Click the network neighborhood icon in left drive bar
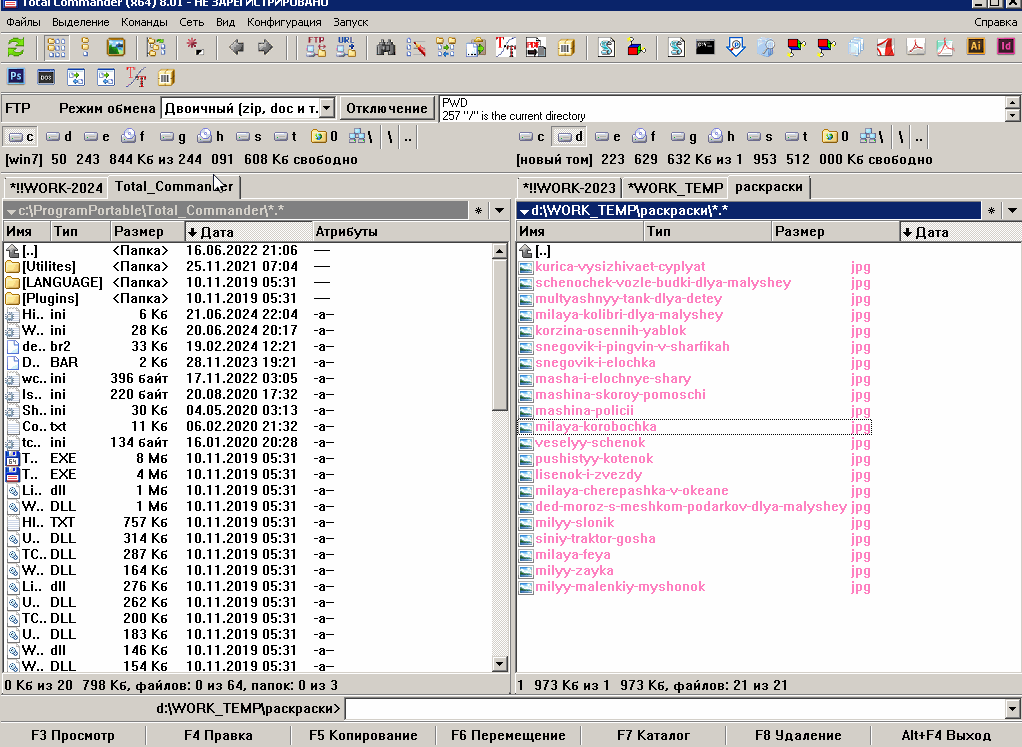Screen dimensions: 1022x747 pos(360,137)
